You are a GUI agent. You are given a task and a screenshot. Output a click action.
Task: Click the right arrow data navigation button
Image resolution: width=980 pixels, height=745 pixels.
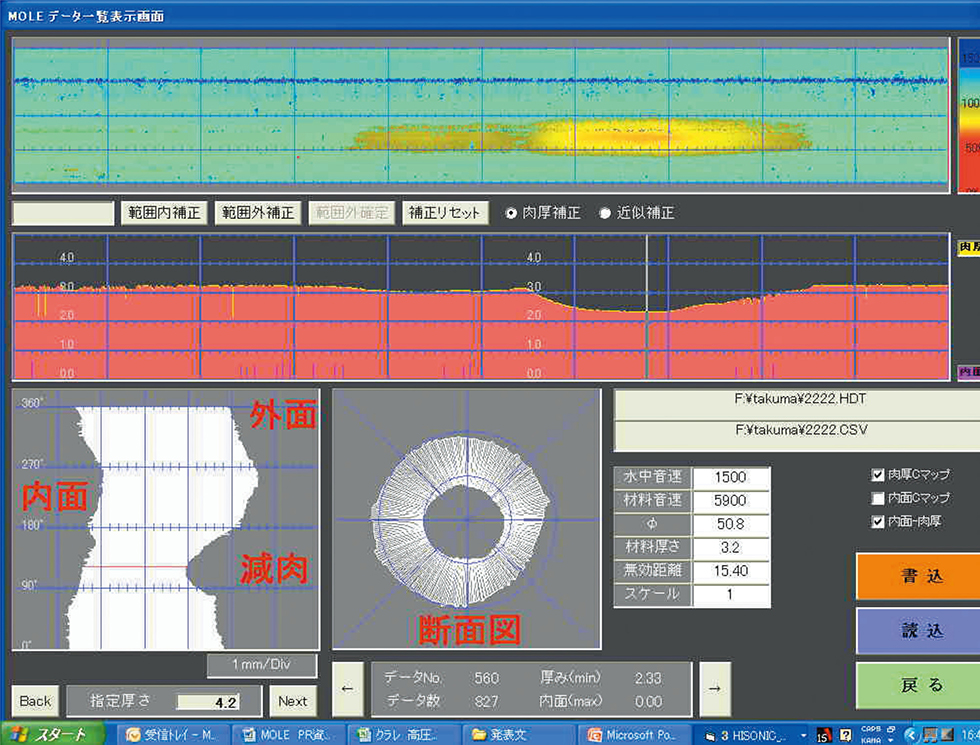tap(712, 687)
